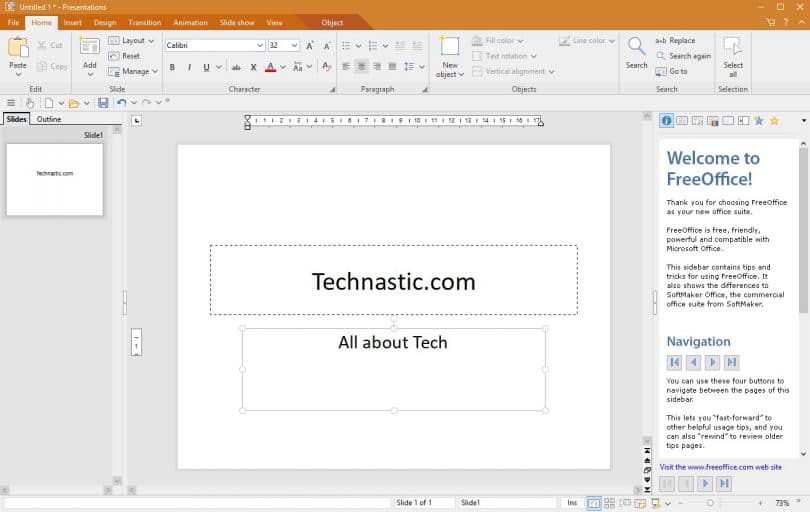This screenshot has height=512, width=810.
Task: Click sidebar Navigation last page button
Action: (731, 362)
